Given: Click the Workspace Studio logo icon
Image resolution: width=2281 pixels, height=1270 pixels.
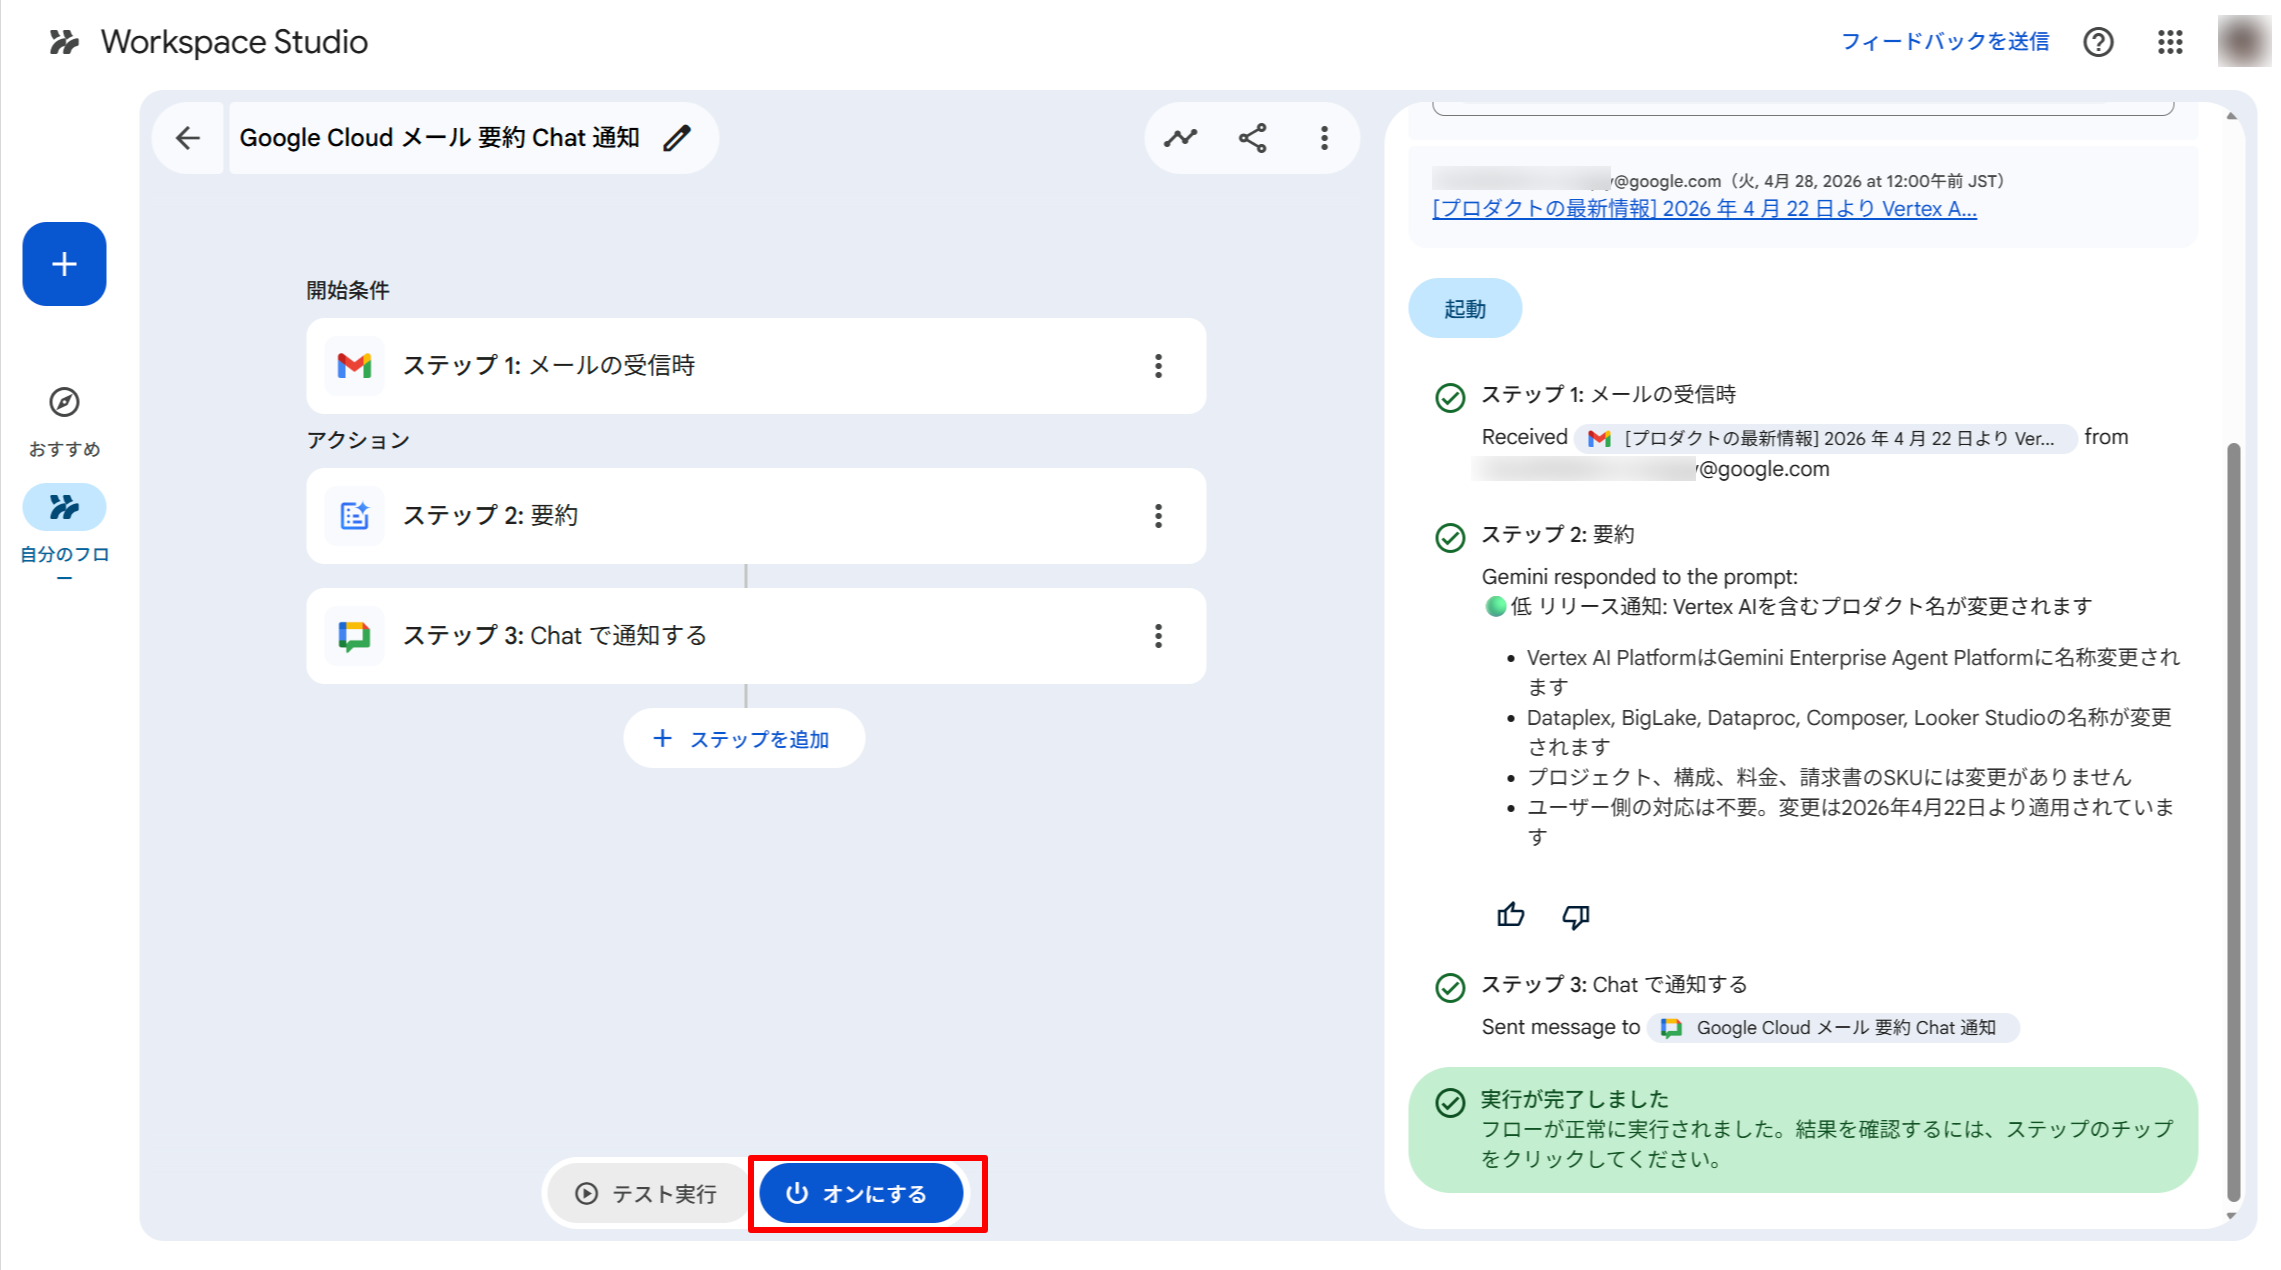Looking at the screenshot, I should click(64, 42).
